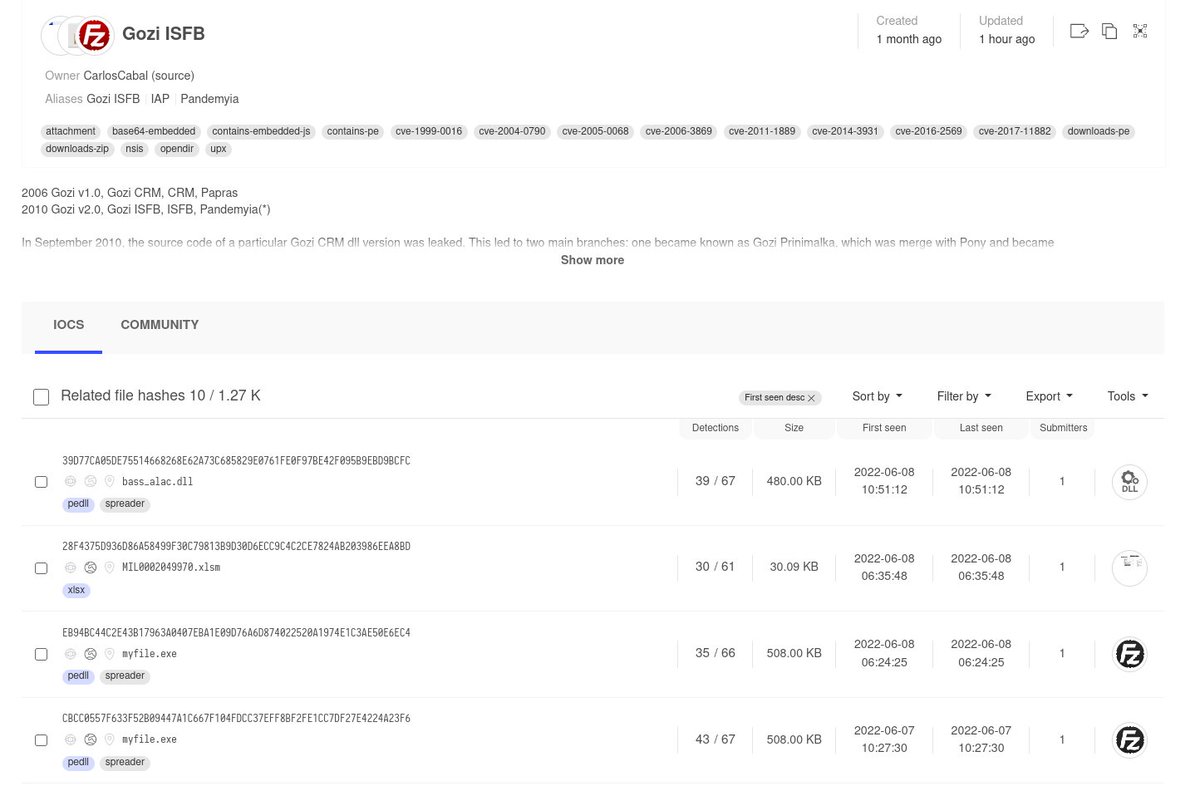This screenshot has height=786, width=1200.
Task: Expand the description with Show more
Action: pyautogui.click(x=592, y=260)
